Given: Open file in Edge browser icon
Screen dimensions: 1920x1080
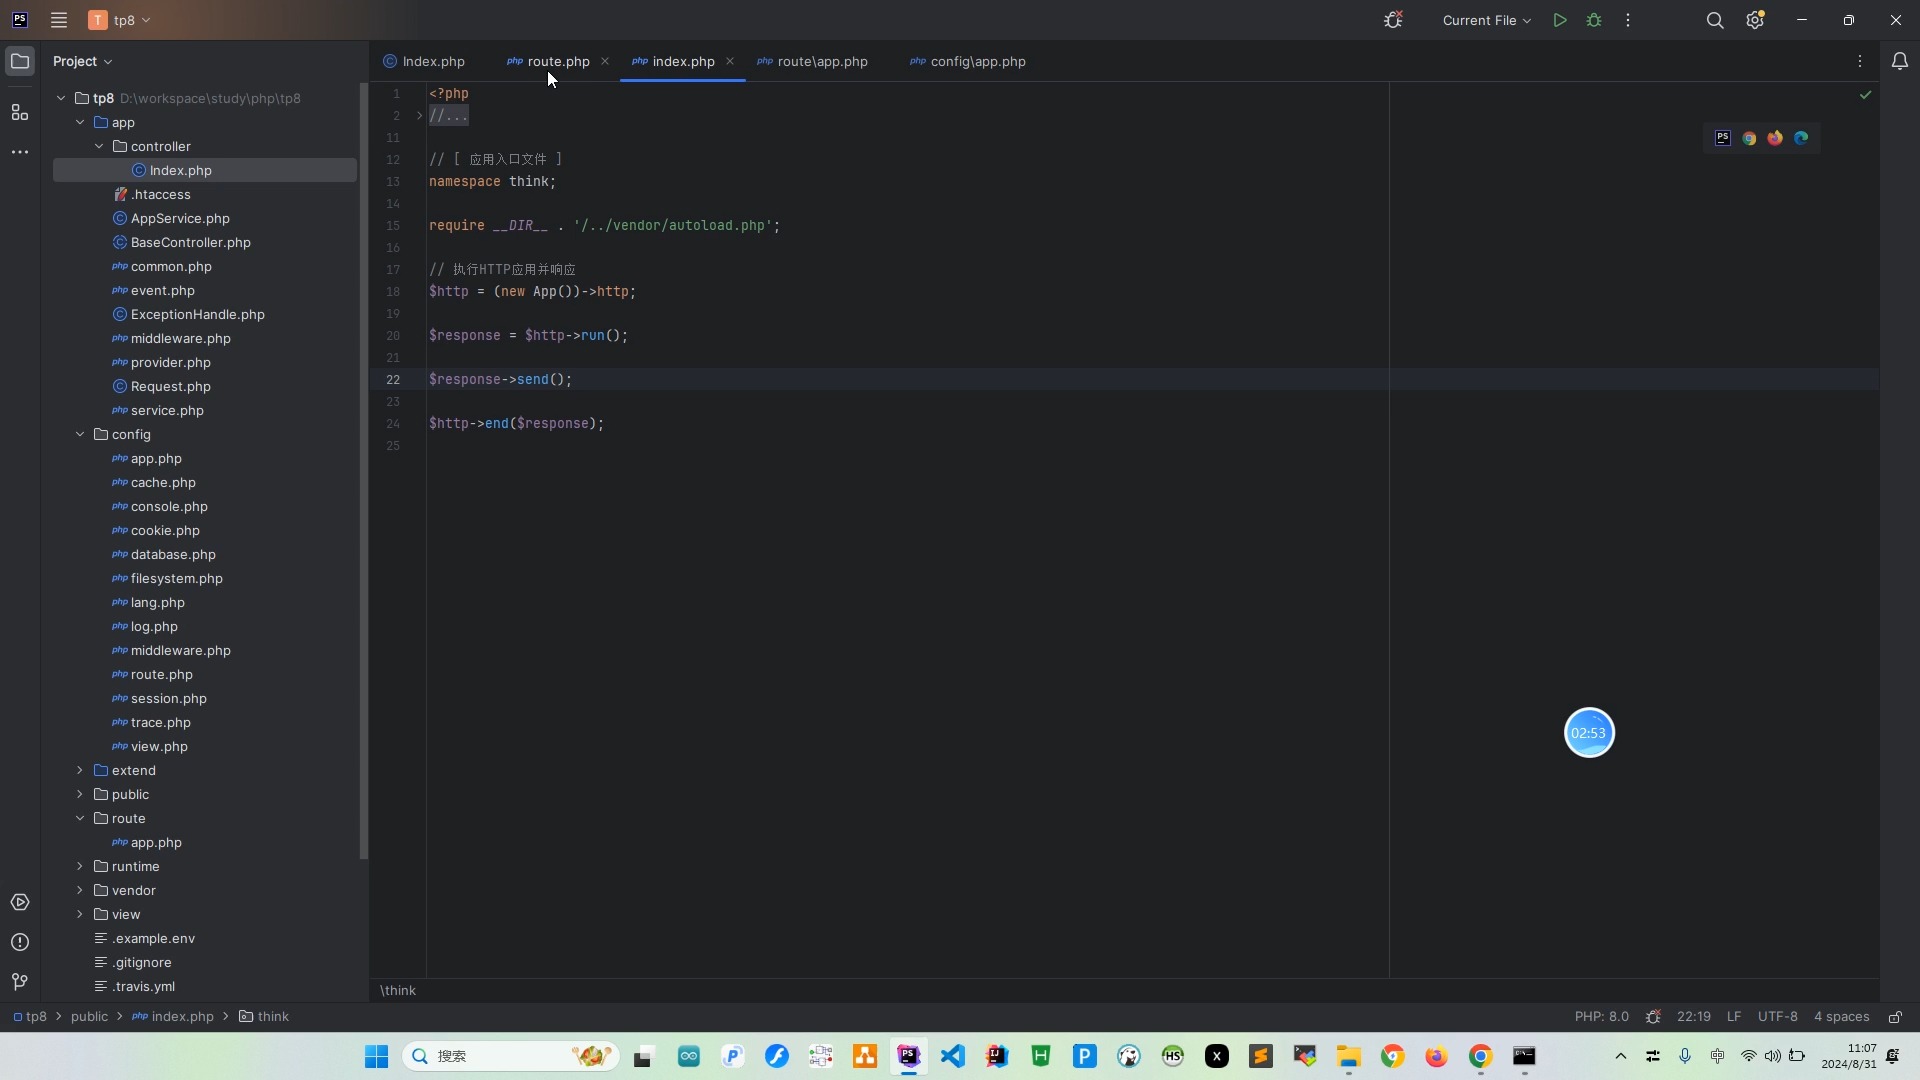Looking at the screenshot, I should [1801, 138].
